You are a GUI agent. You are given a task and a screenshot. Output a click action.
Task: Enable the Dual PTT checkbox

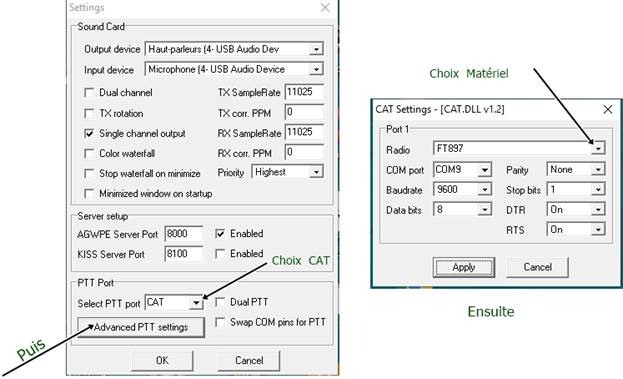220,302
